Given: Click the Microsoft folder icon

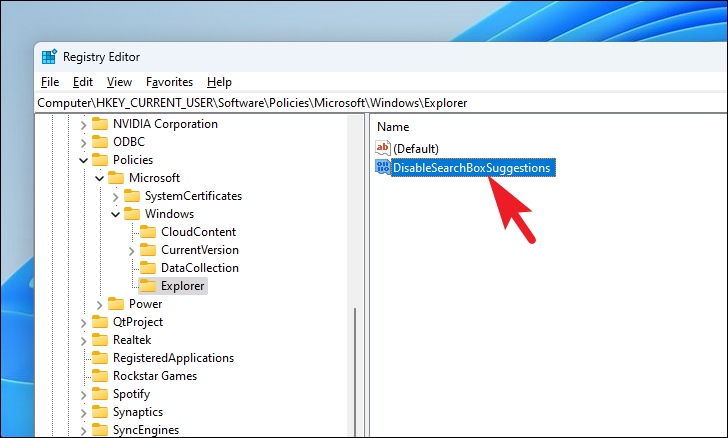Looking at the screenshot, I should pos(116,178).
